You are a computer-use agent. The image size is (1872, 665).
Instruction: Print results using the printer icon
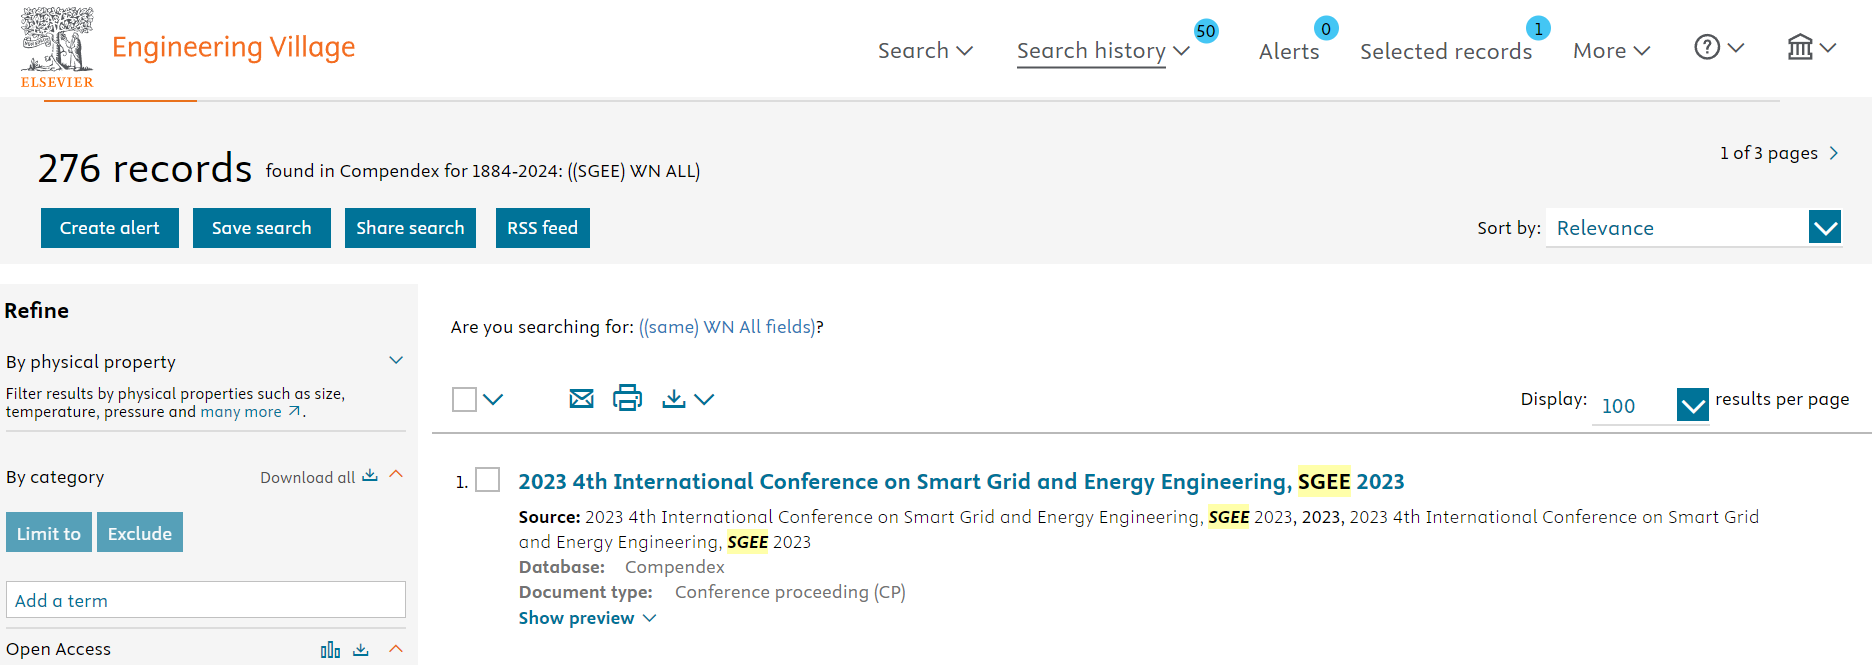627,398
